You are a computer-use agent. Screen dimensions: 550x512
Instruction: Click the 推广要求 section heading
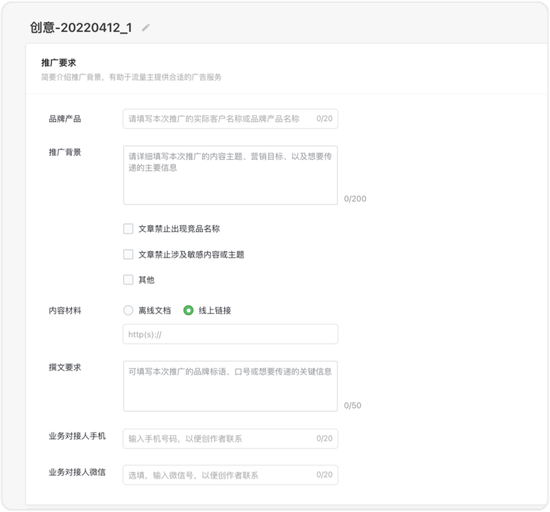[x=59, y=63]
